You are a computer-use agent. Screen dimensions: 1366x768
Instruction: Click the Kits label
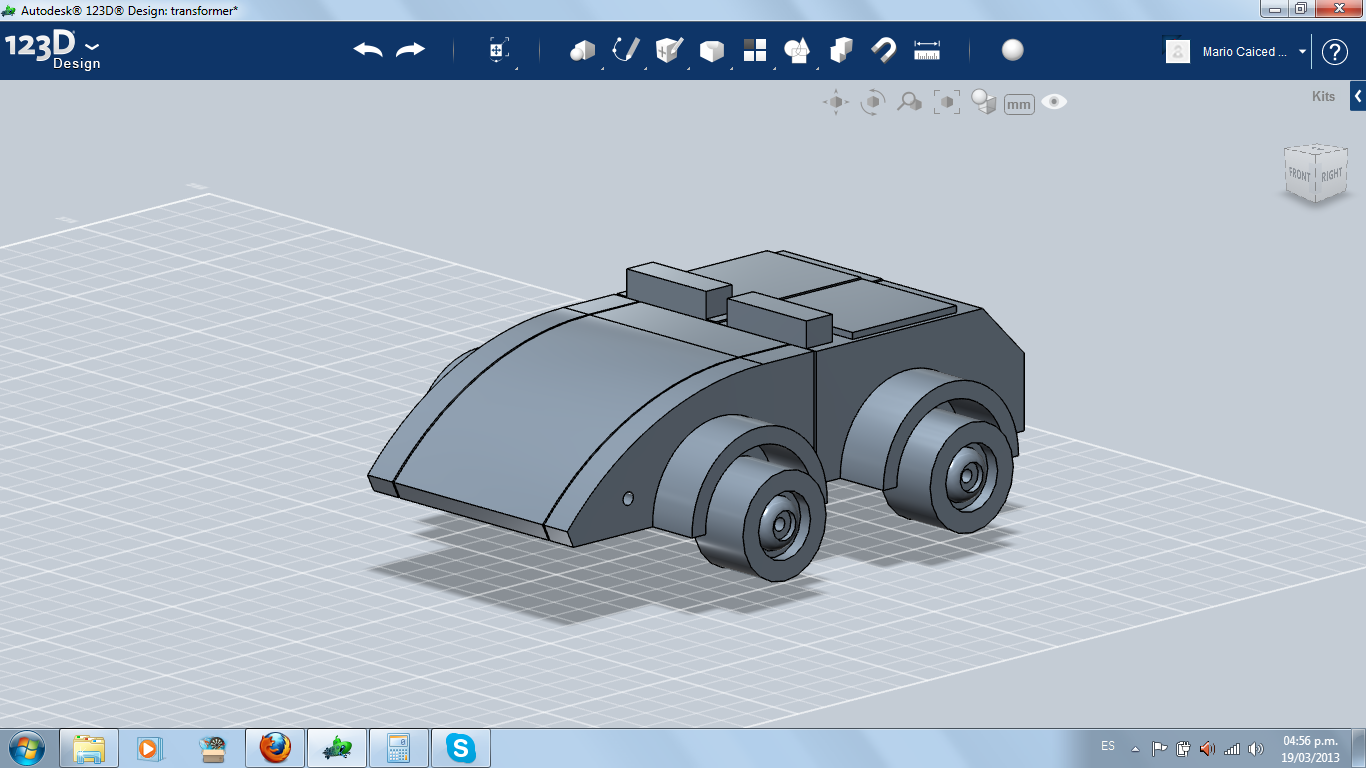(x=1323, y=97)
